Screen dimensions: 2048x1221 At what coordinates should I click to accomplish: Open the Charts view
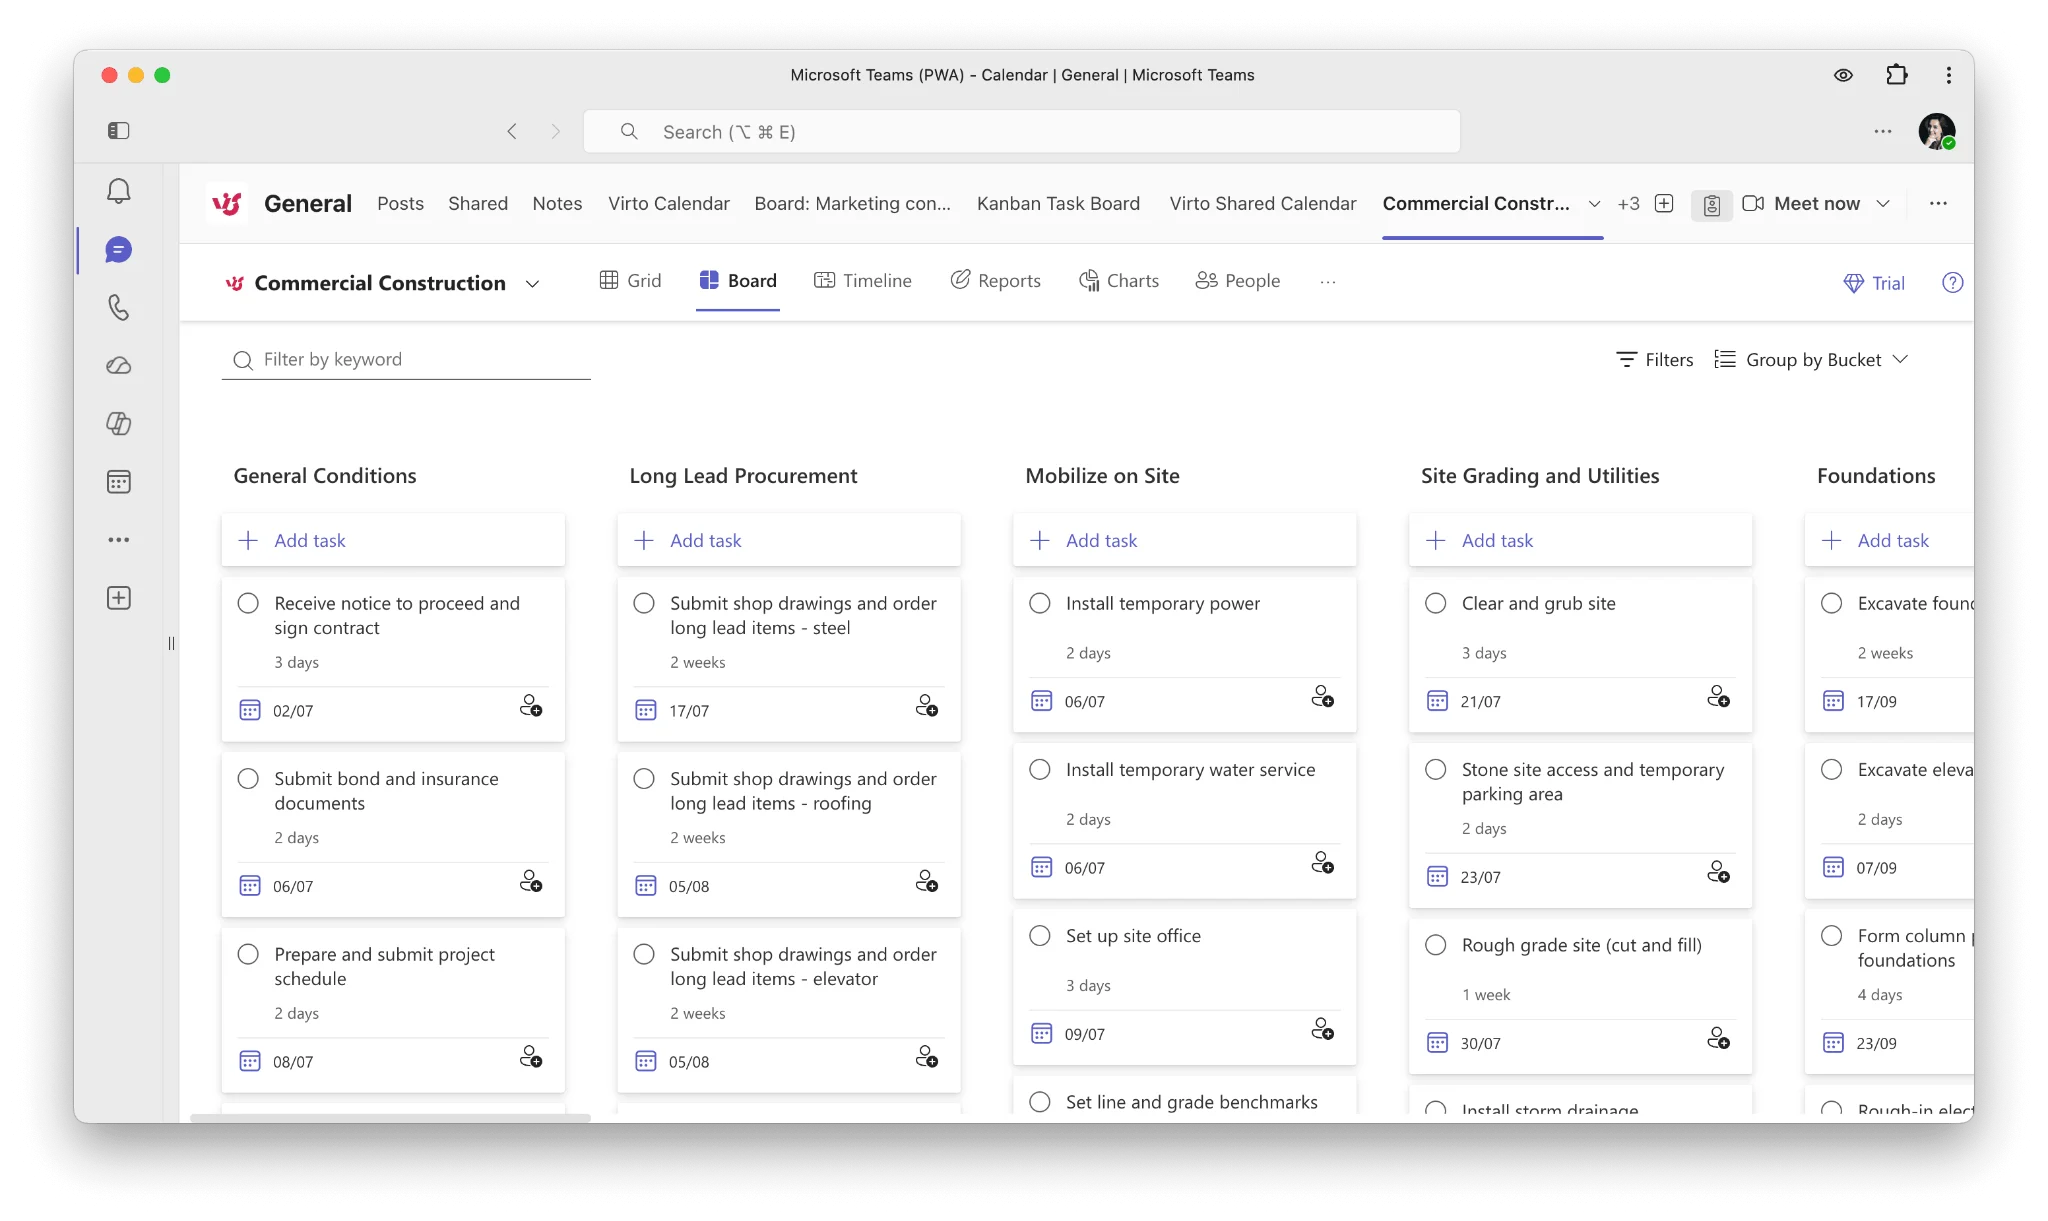1118,281
